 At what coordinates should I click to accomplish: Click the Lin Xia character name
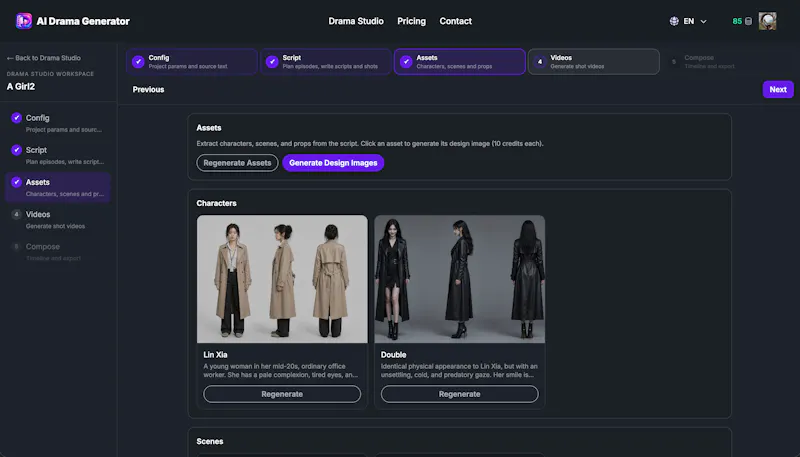tap(215, 354)
